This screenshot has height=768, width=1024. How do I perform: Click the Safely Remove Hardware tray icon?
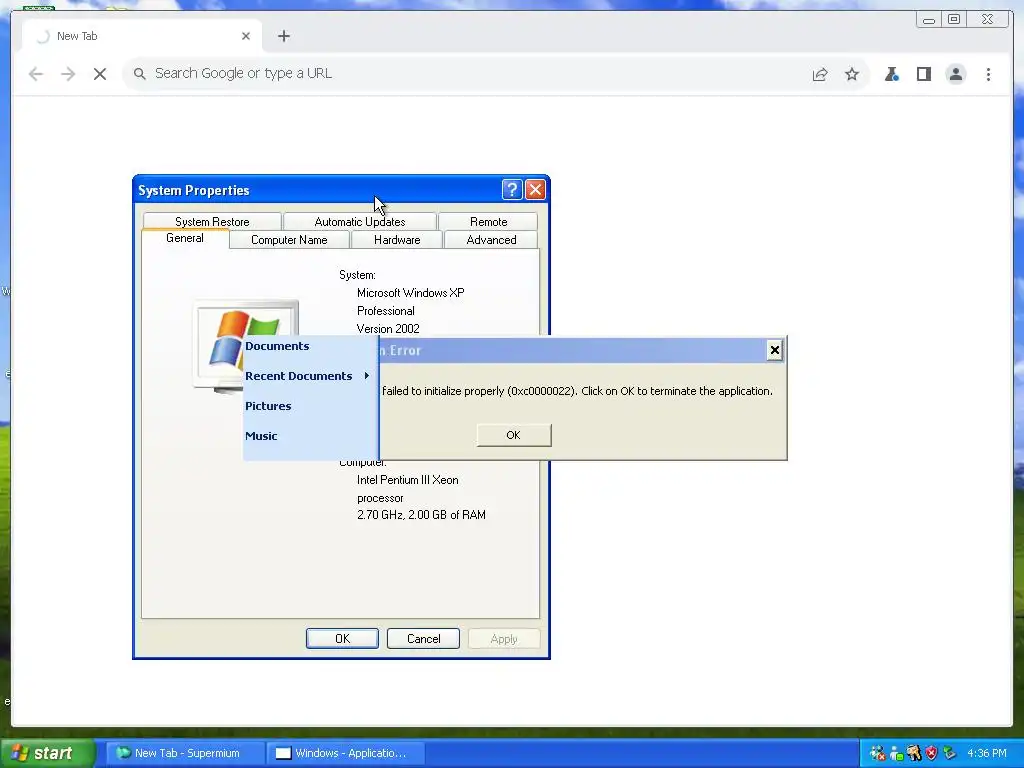[949, 753]
